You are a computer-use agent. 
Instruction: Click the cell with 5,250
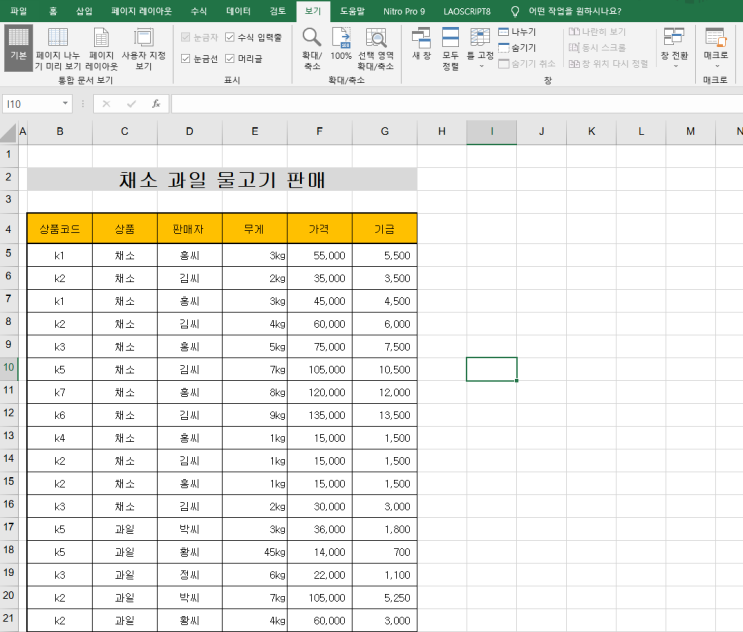point(384,597)
